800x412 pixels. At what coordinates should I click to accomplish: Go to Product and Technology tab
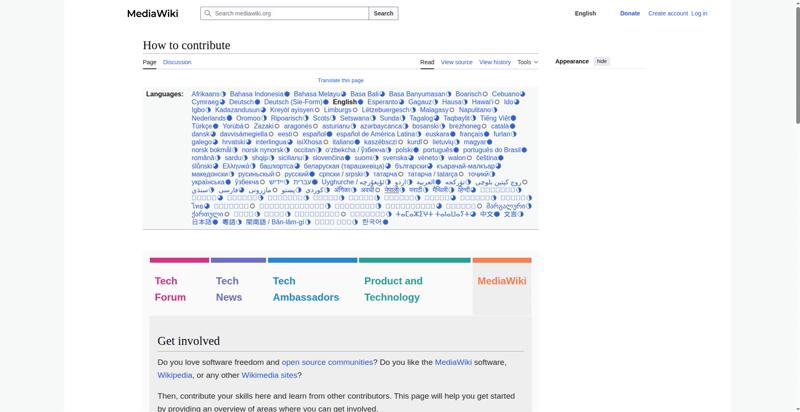point(393,289)
